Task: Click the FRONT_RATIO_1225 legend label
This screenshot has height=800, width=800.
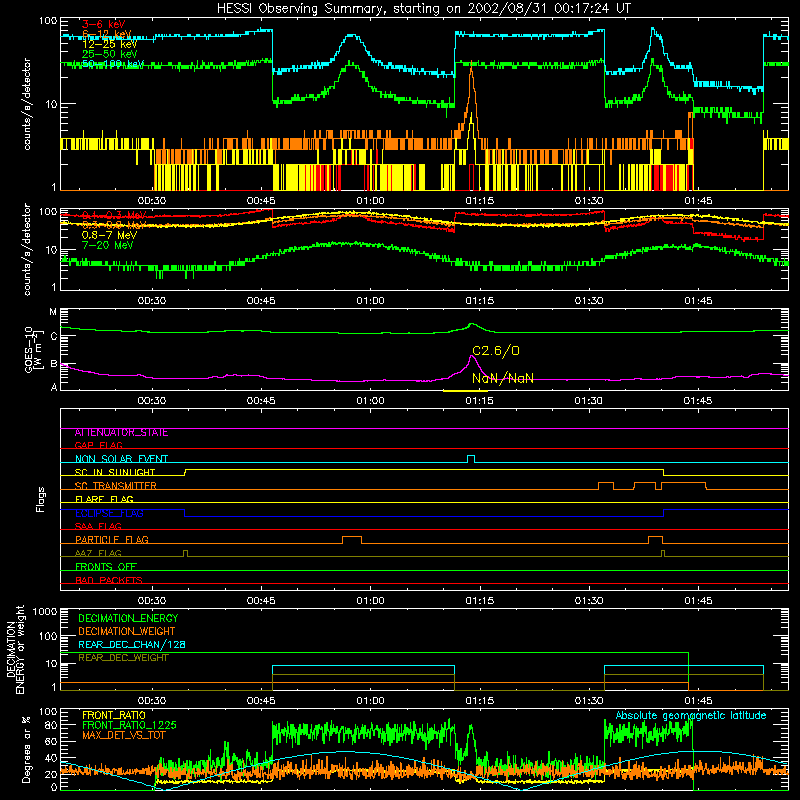Action: [x=129, y=725]
